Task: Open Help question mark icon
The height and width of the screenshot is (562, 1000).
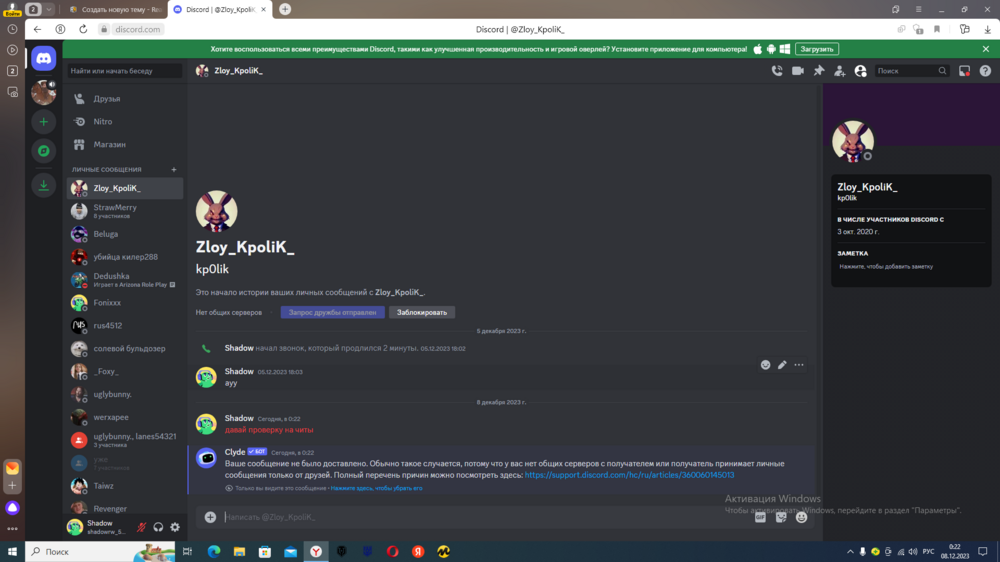Action: click(x=985, y=71)
